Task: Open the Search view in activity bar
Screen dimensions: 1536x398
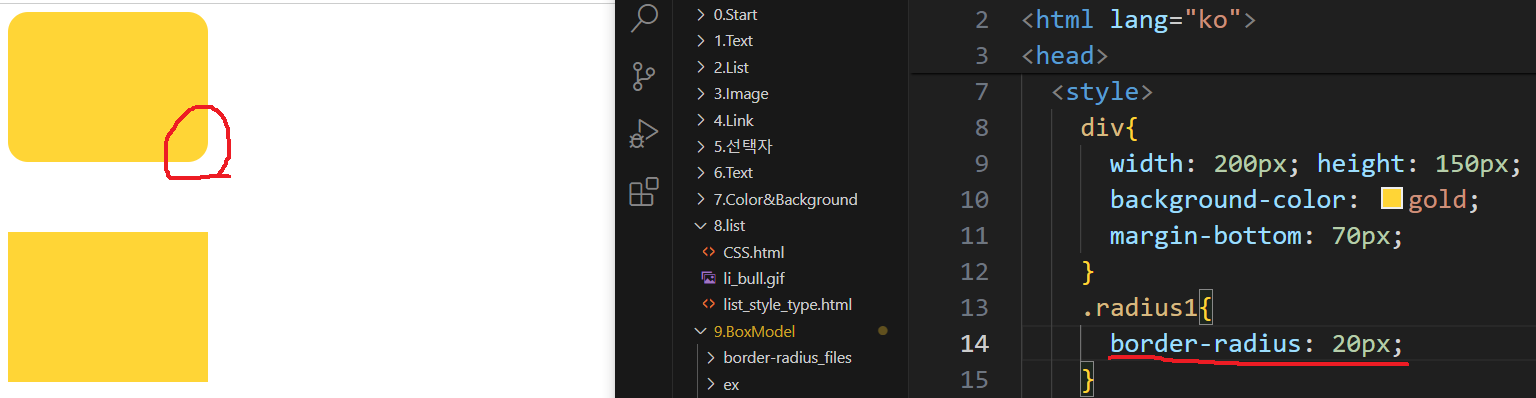Action: point(644,17)
